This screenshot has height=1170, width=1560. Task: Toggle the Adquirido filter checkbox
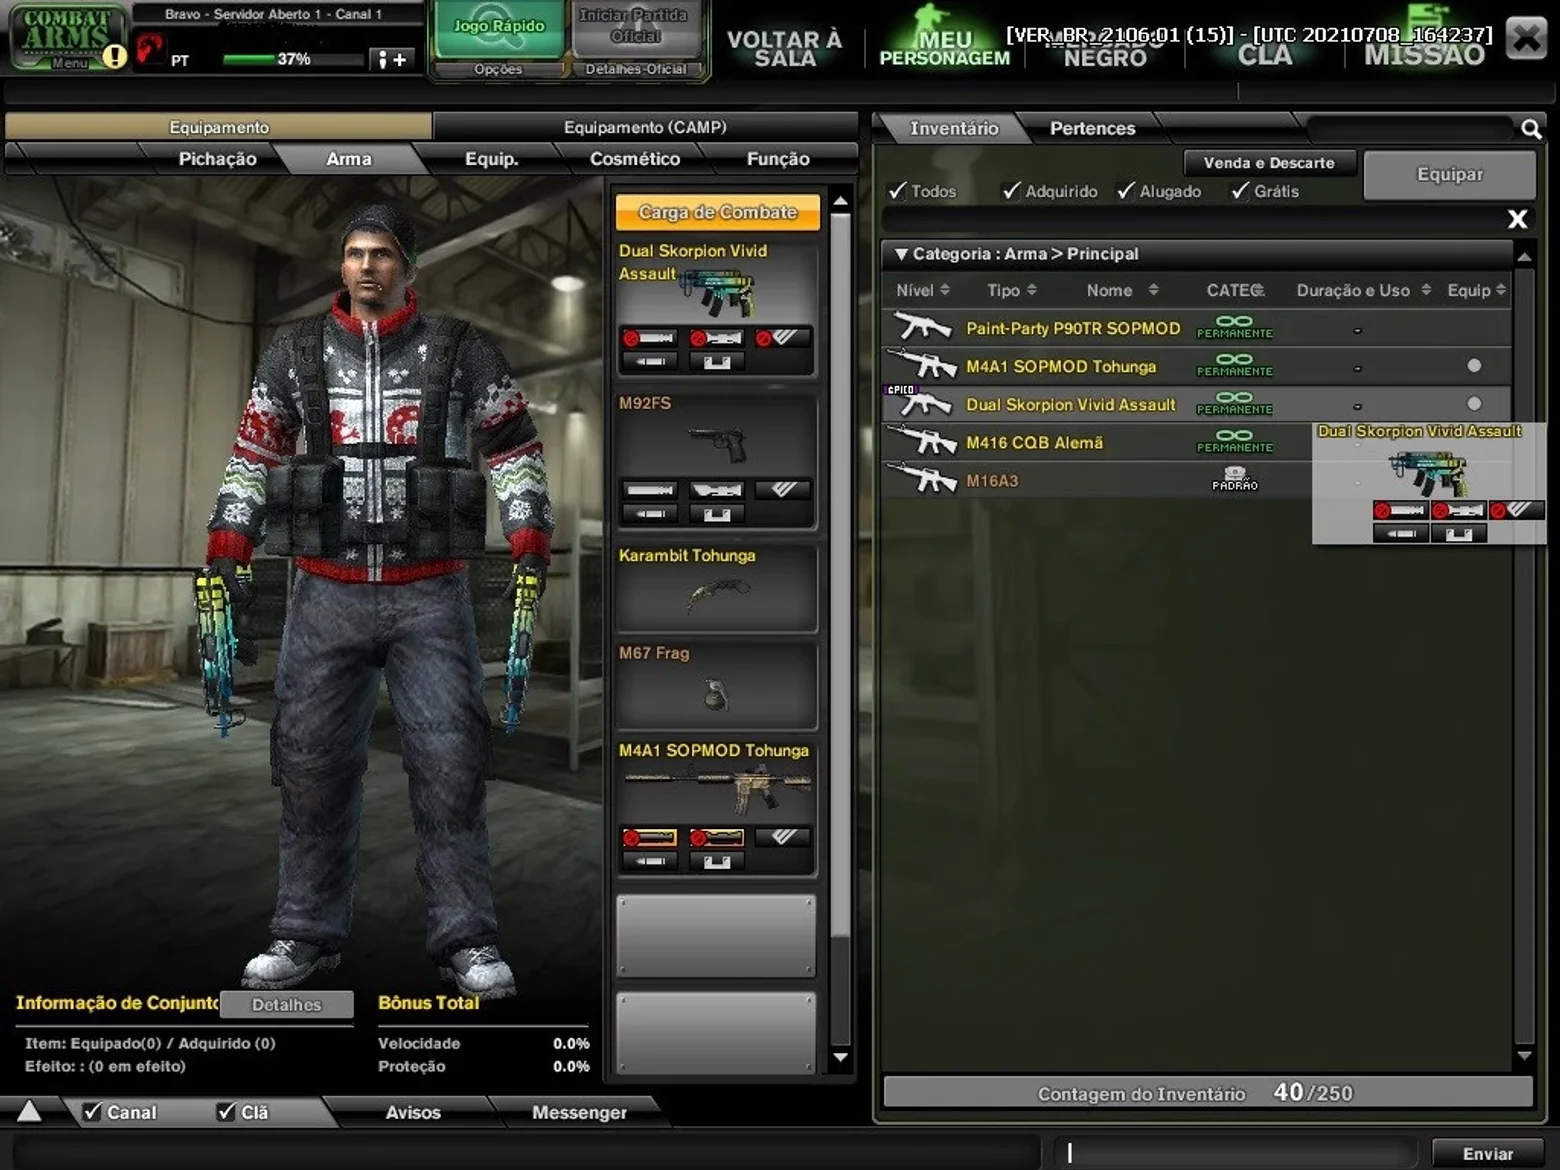(x=1012, y=190)
